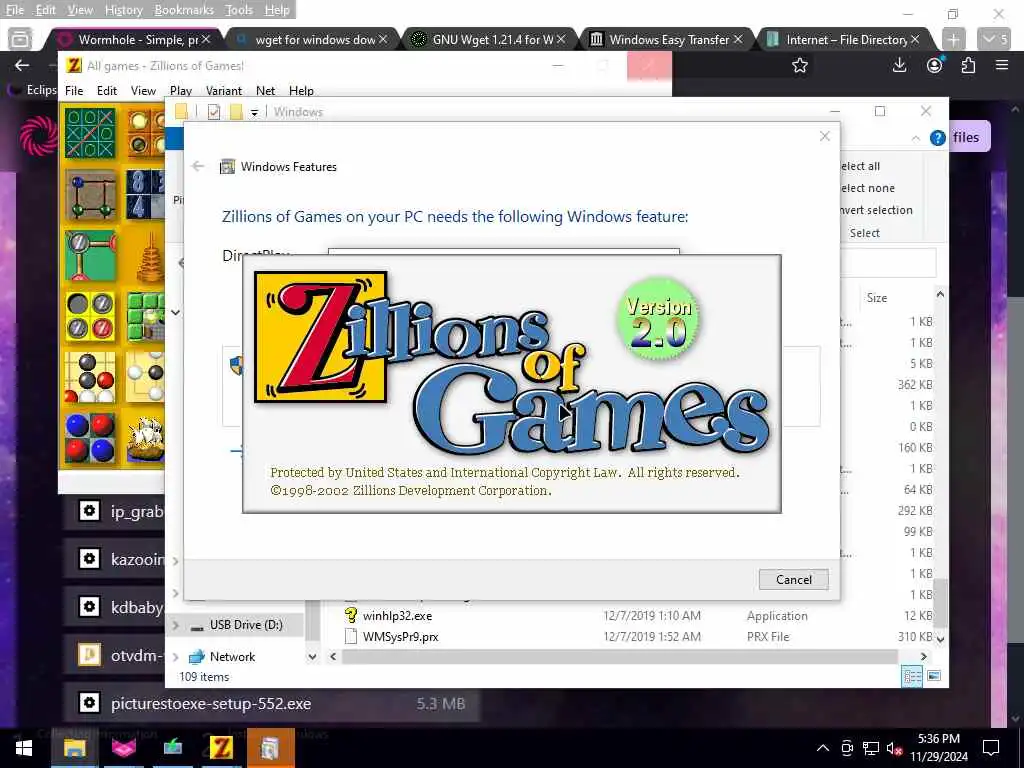The image size is (1024, 768).
Task: Open Firefox hamburger application menu
Action: (x=1002, y=65)
